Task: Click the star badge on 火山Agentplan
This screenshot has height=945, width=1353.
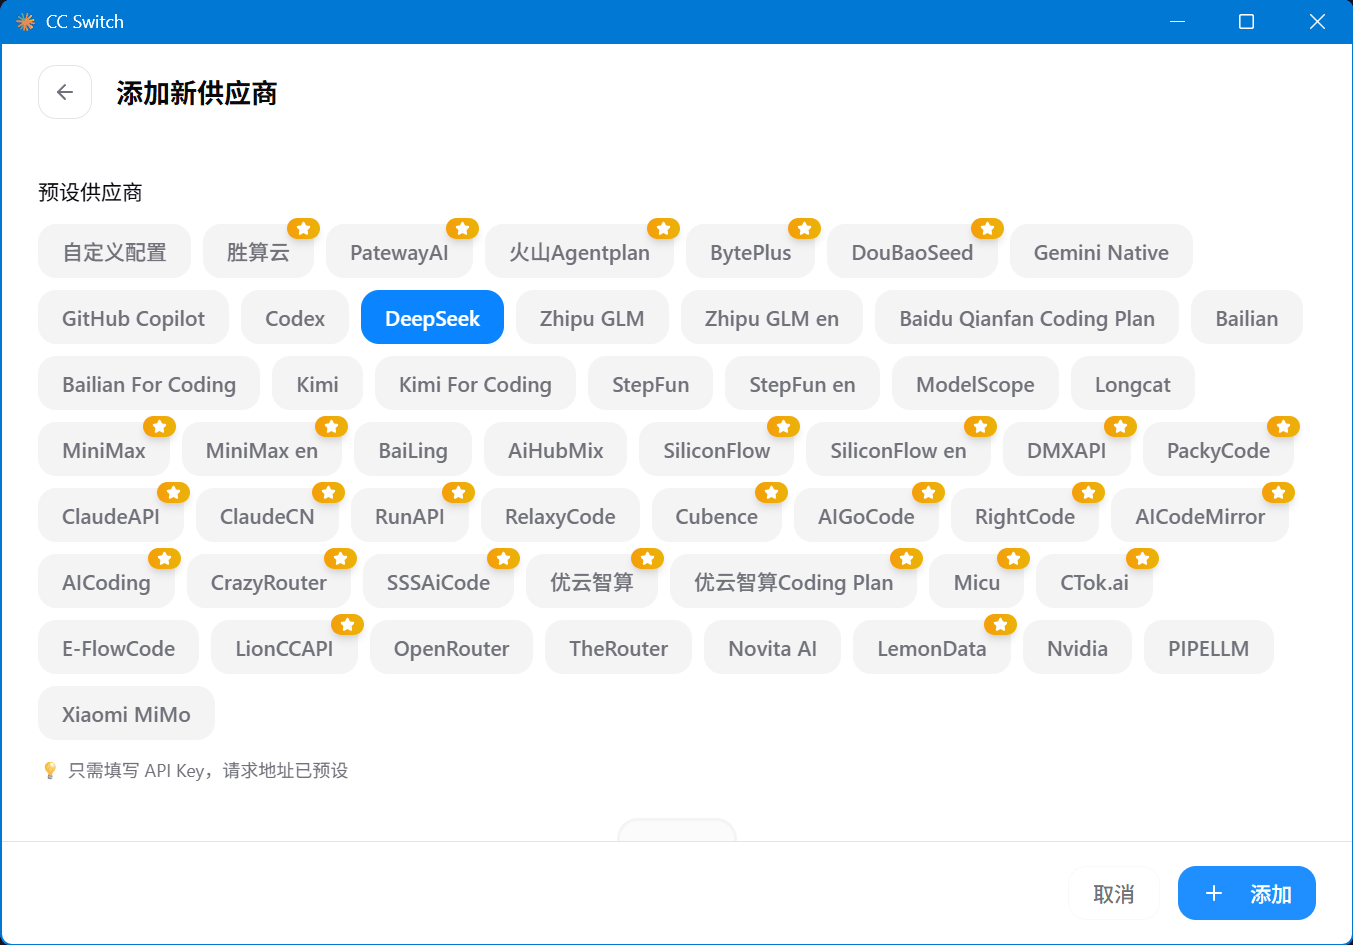Action: (x=663, y=229)
